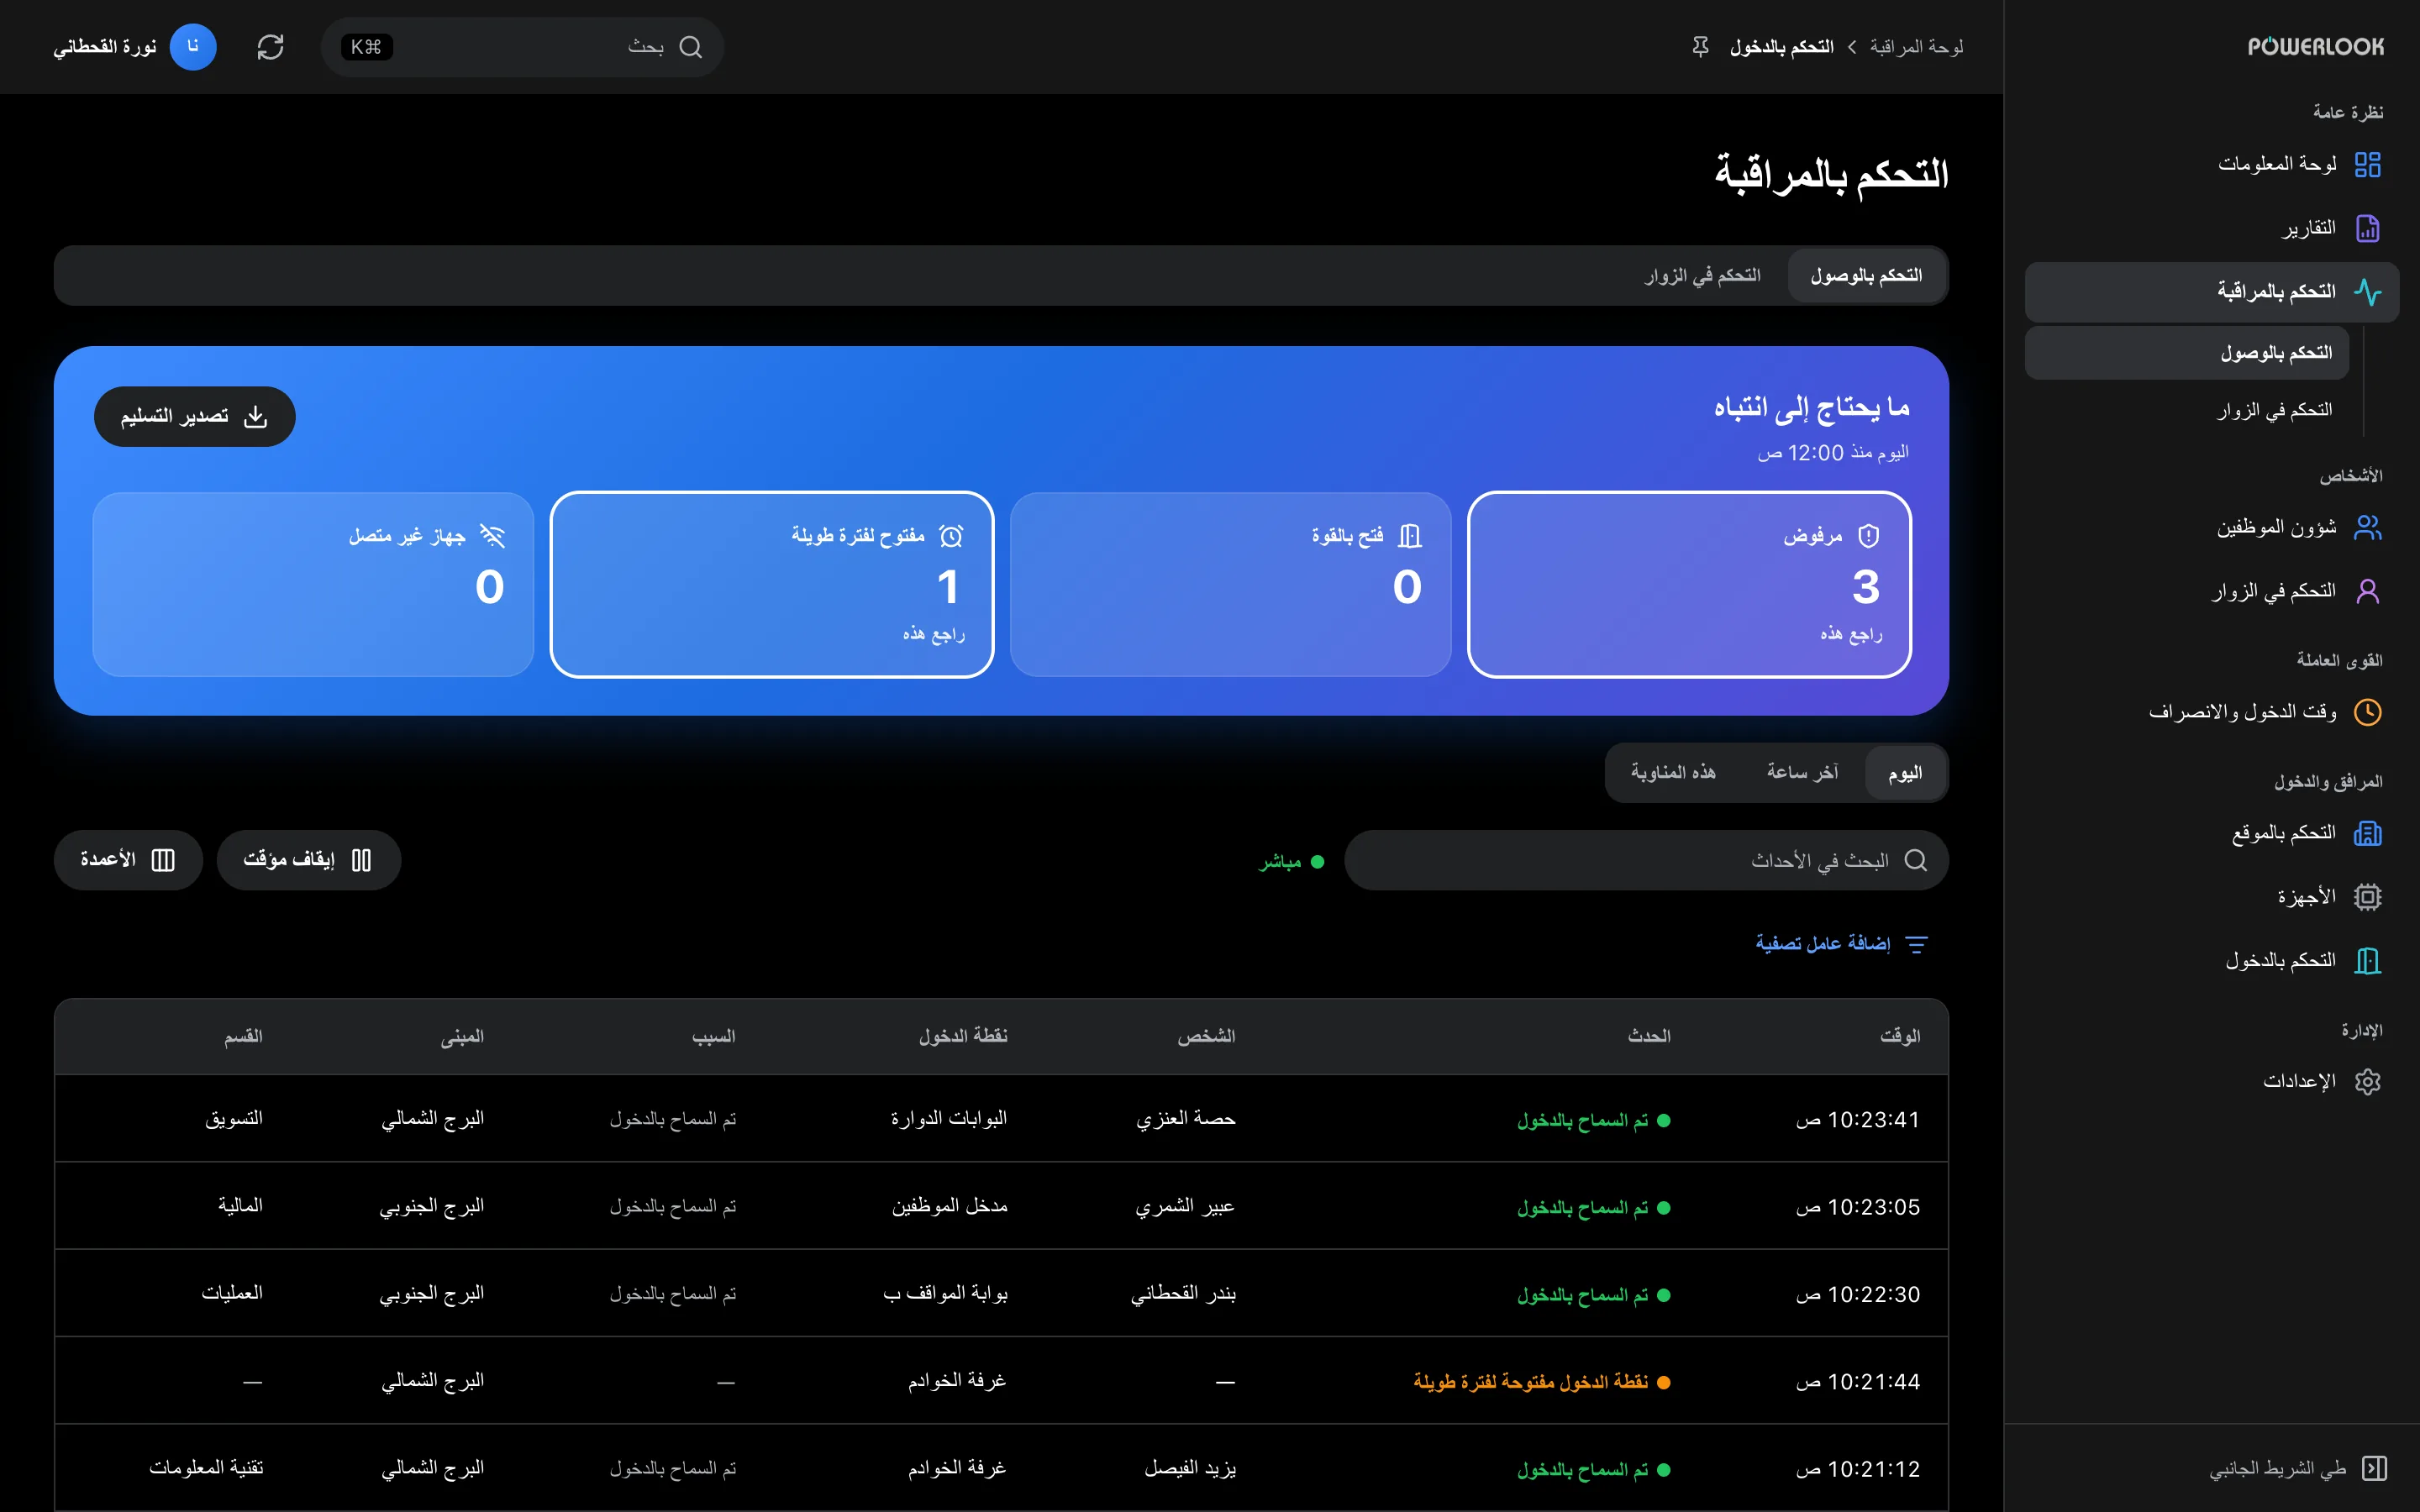
Task: Select التحكم بالوصول tab at top
Action: pyautogui.click(x=1866, y=275)
